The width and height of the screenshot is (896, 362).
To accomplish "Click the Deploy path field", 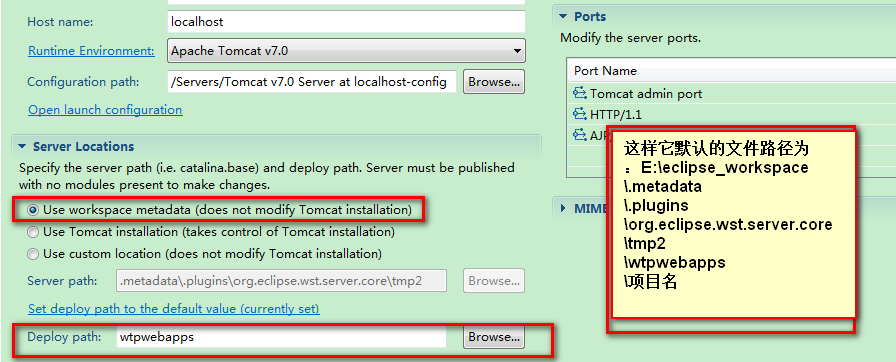I will coord(281,337).
